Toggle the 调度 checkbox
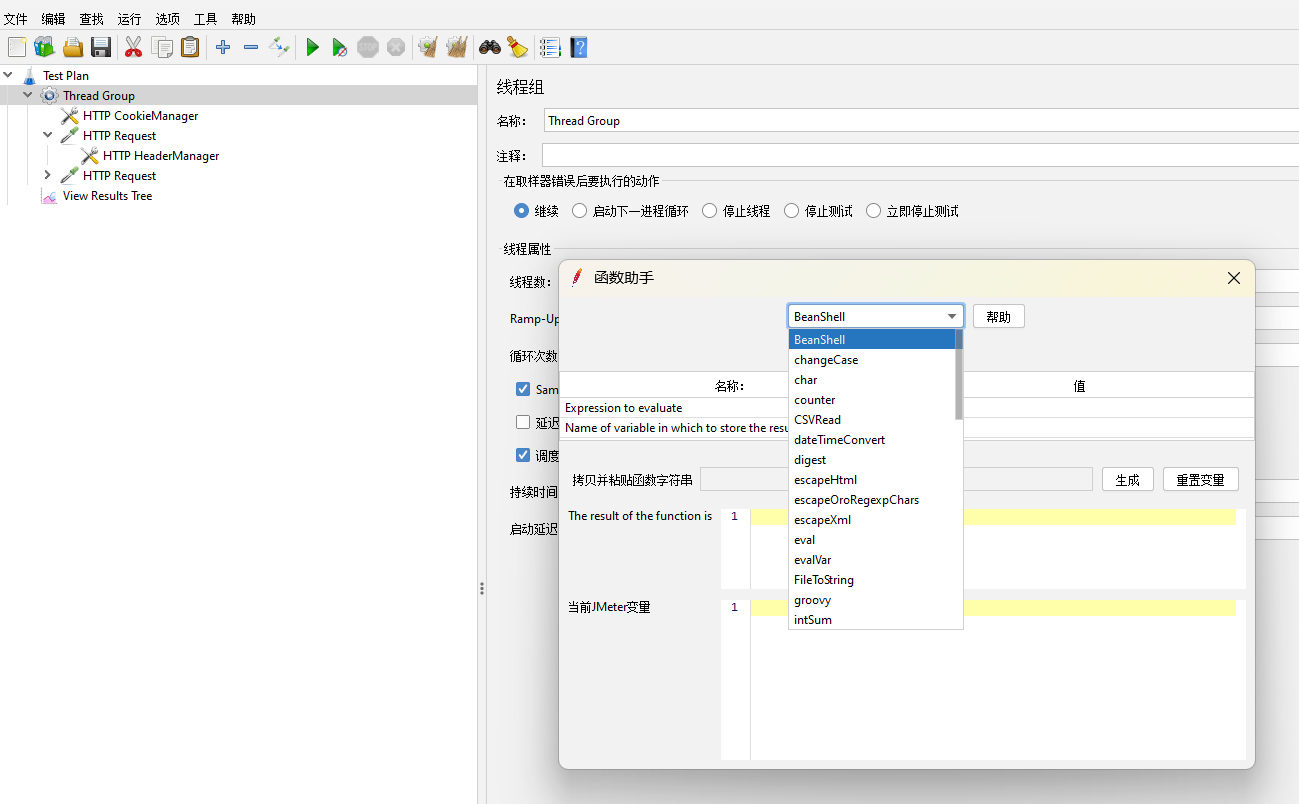The image size is (1299, 804). coord(523,455)
